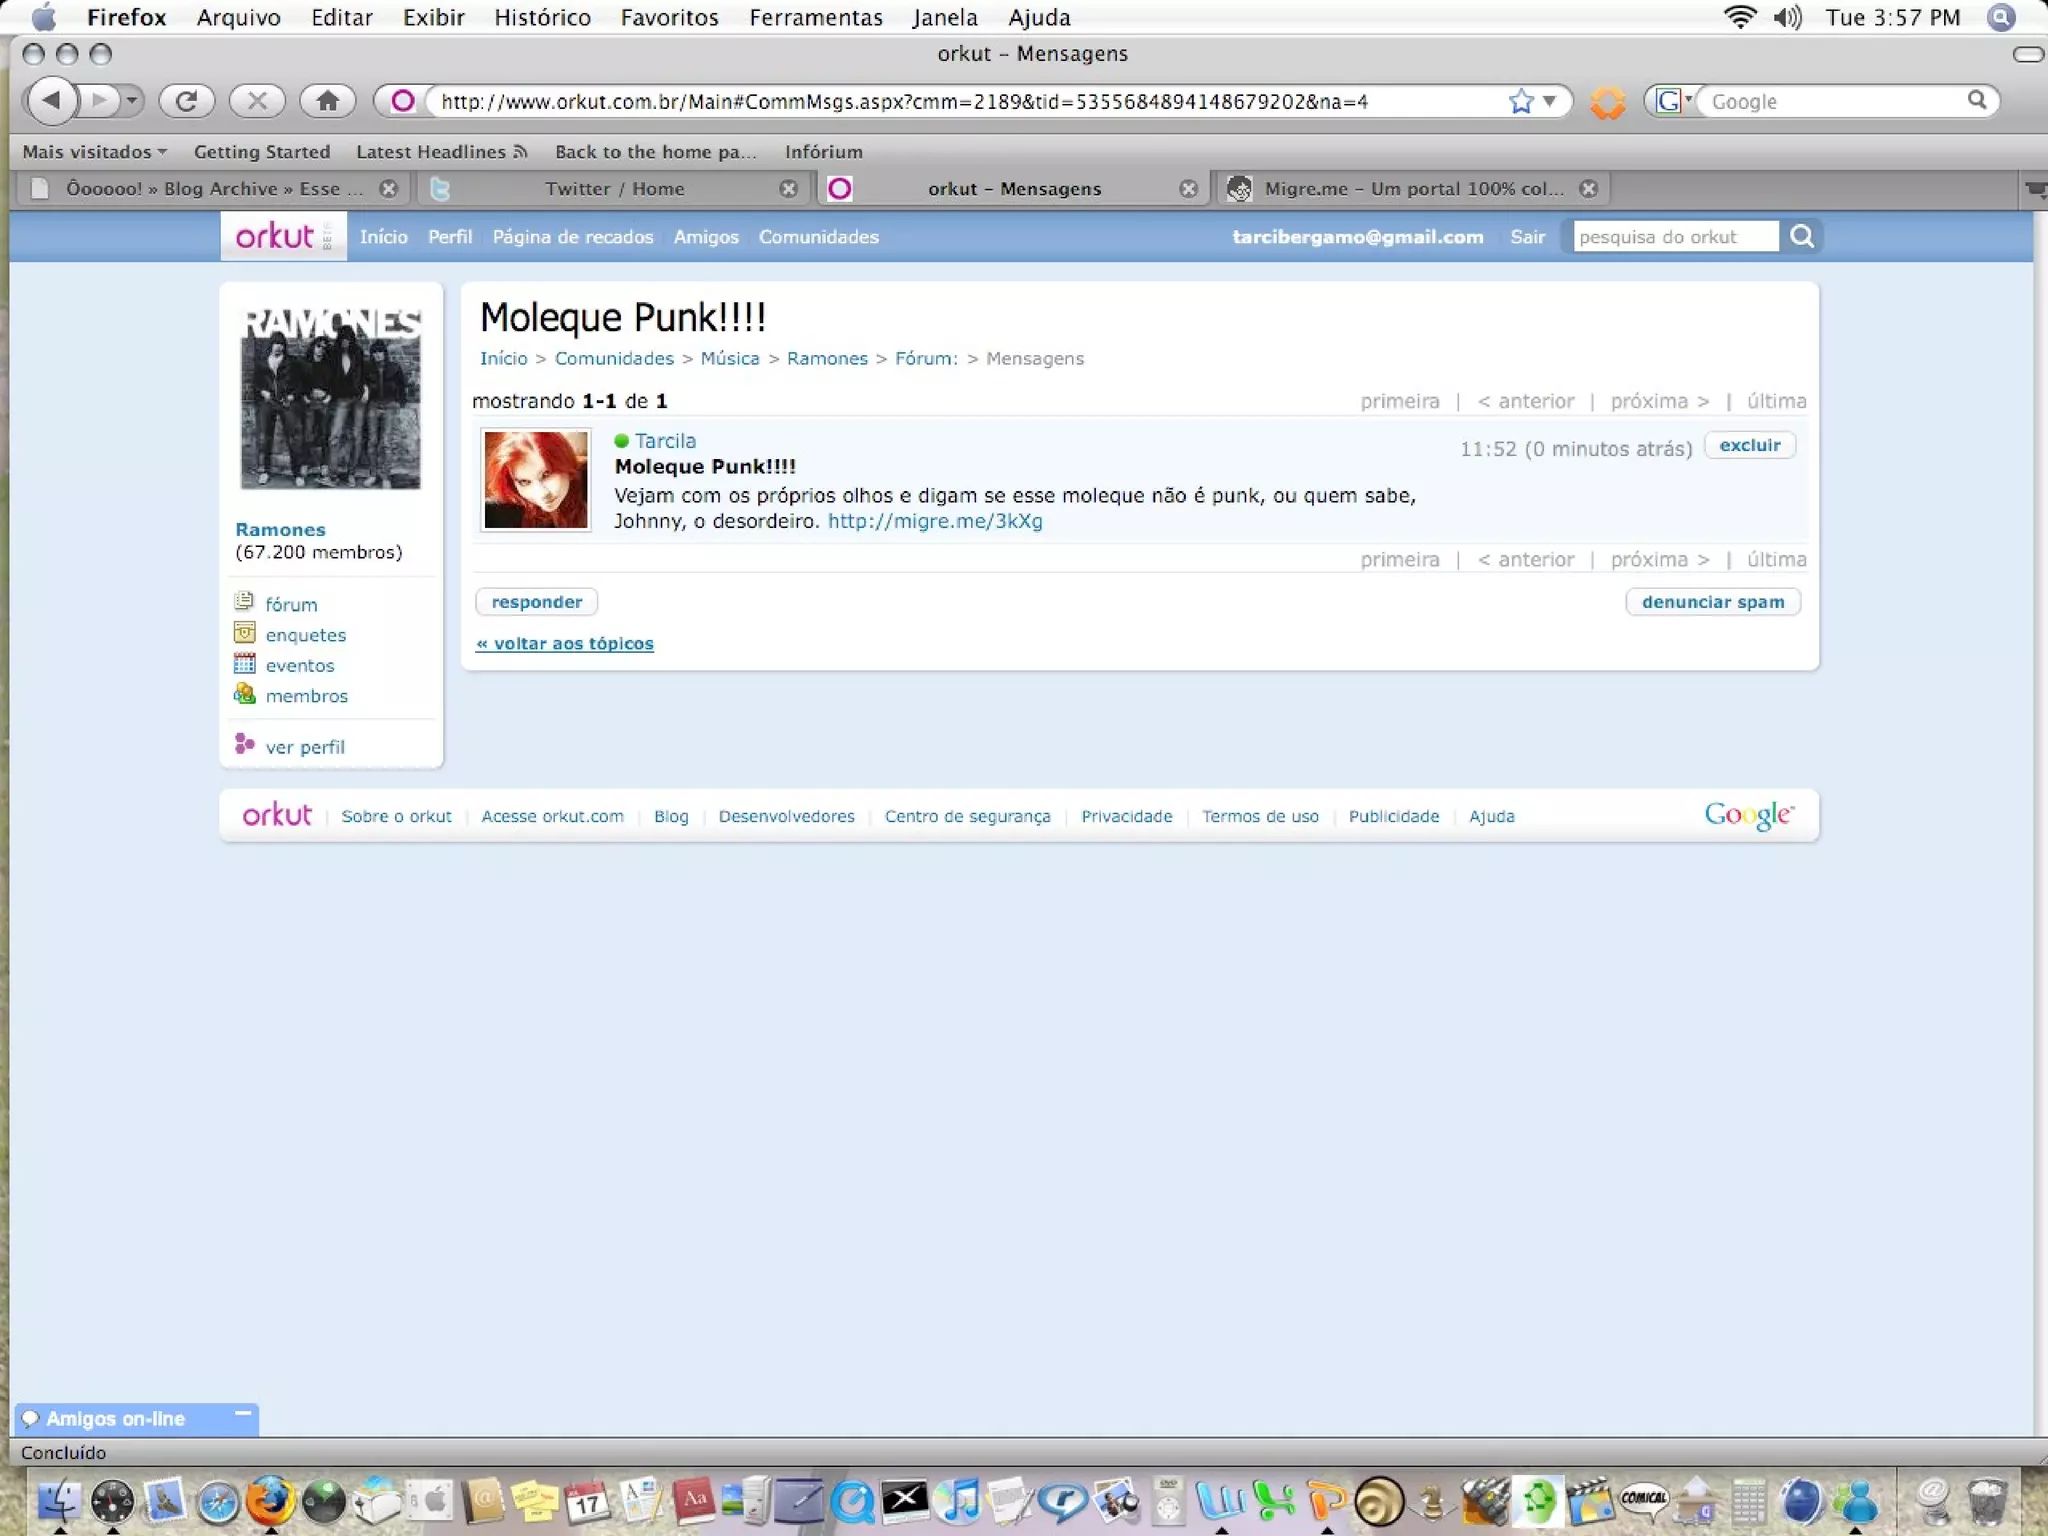Expand the Mais visitados bookmarks dropdown
Image resolution: width=2048 pixels, height=1536 pixels.
[x=95, y=152]
